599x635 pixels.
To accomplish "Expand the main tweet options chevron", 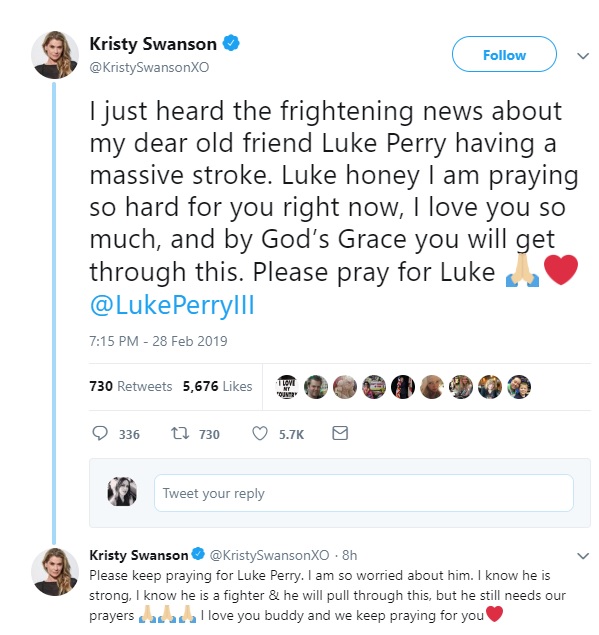I will click(582, 56).
